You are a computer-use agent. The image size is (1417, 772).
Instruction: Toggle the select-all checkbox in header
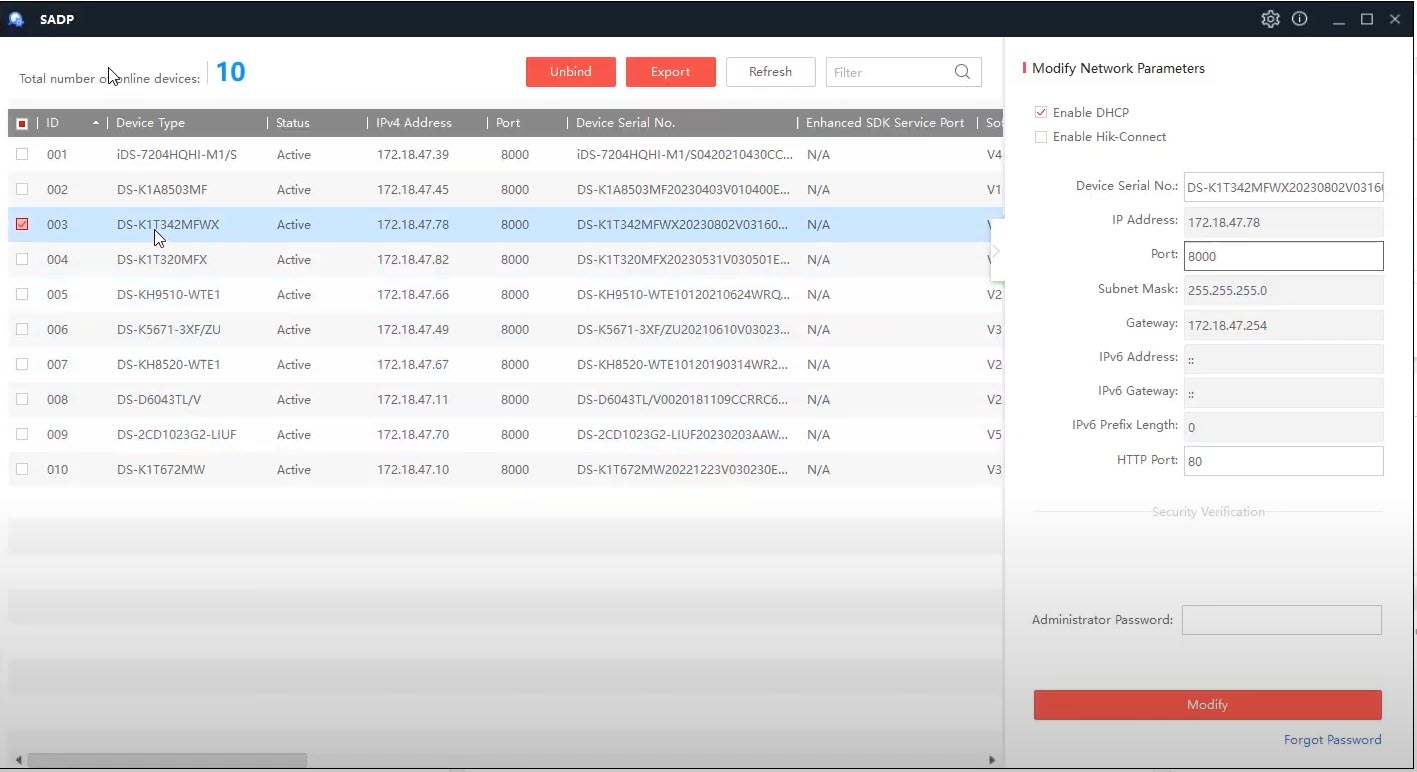22,123
